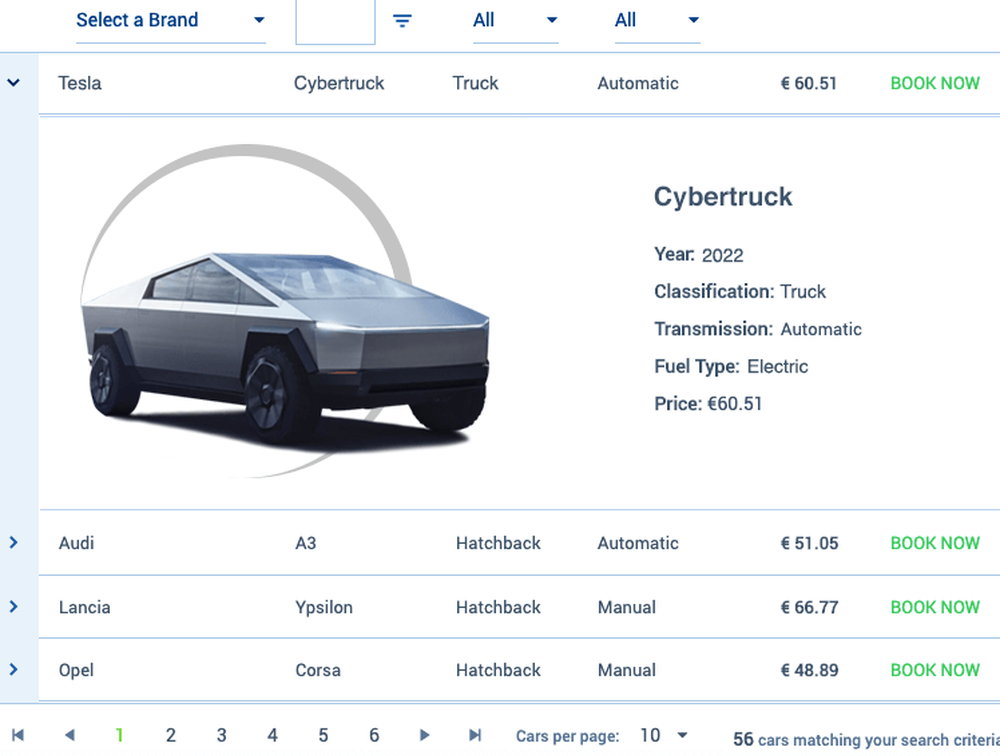Viewport: 1000px width, 756px height.
Task: Click the filter lines icon
Action: tap(402, 21)
